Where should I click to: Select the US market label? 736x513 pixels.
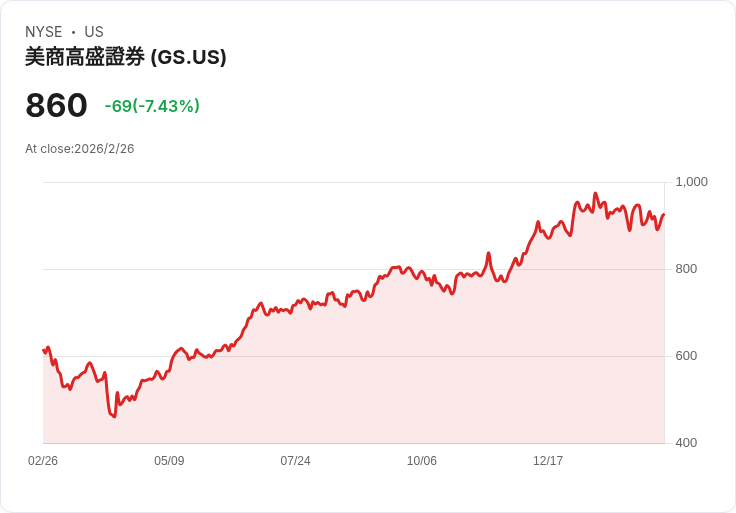(94, 32)
